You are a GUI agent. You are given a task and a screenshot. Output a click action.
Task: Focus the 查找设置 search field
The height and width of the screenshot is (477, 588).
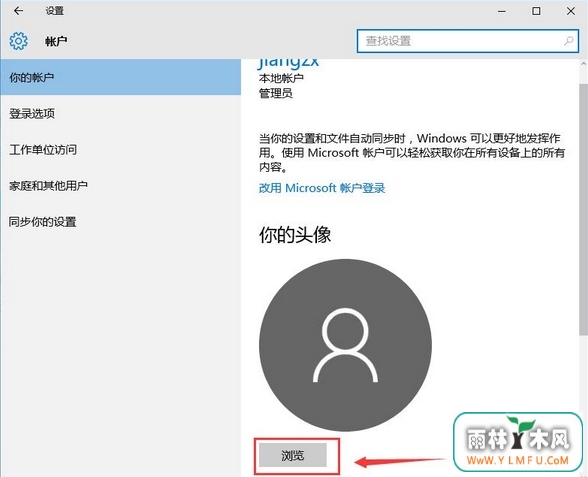[468, 41]
